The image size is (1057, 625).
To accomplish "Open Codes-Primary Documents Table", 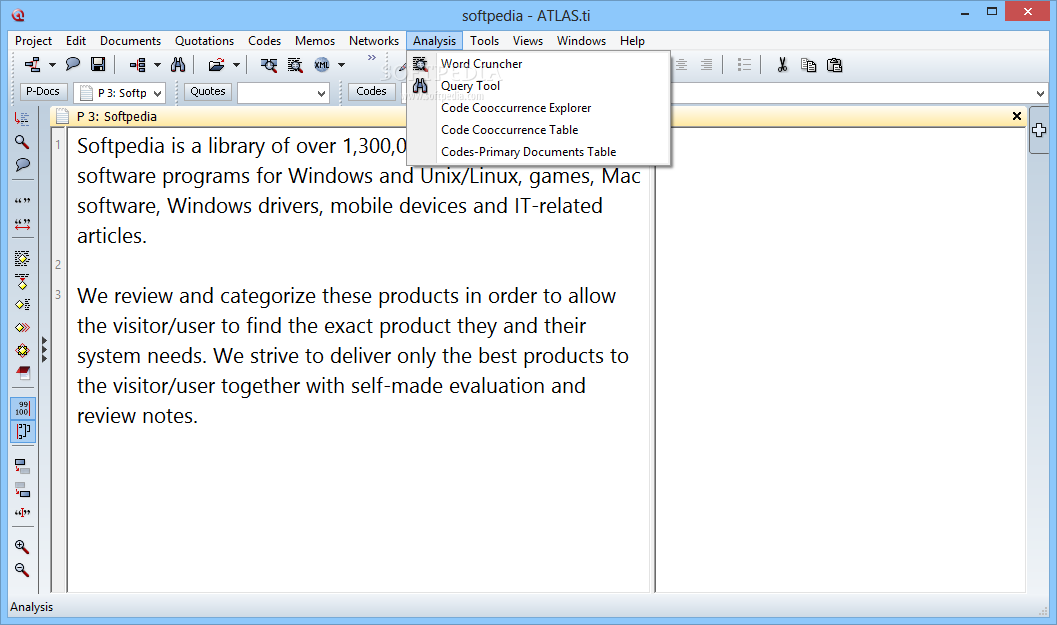I will pos(528,152).
